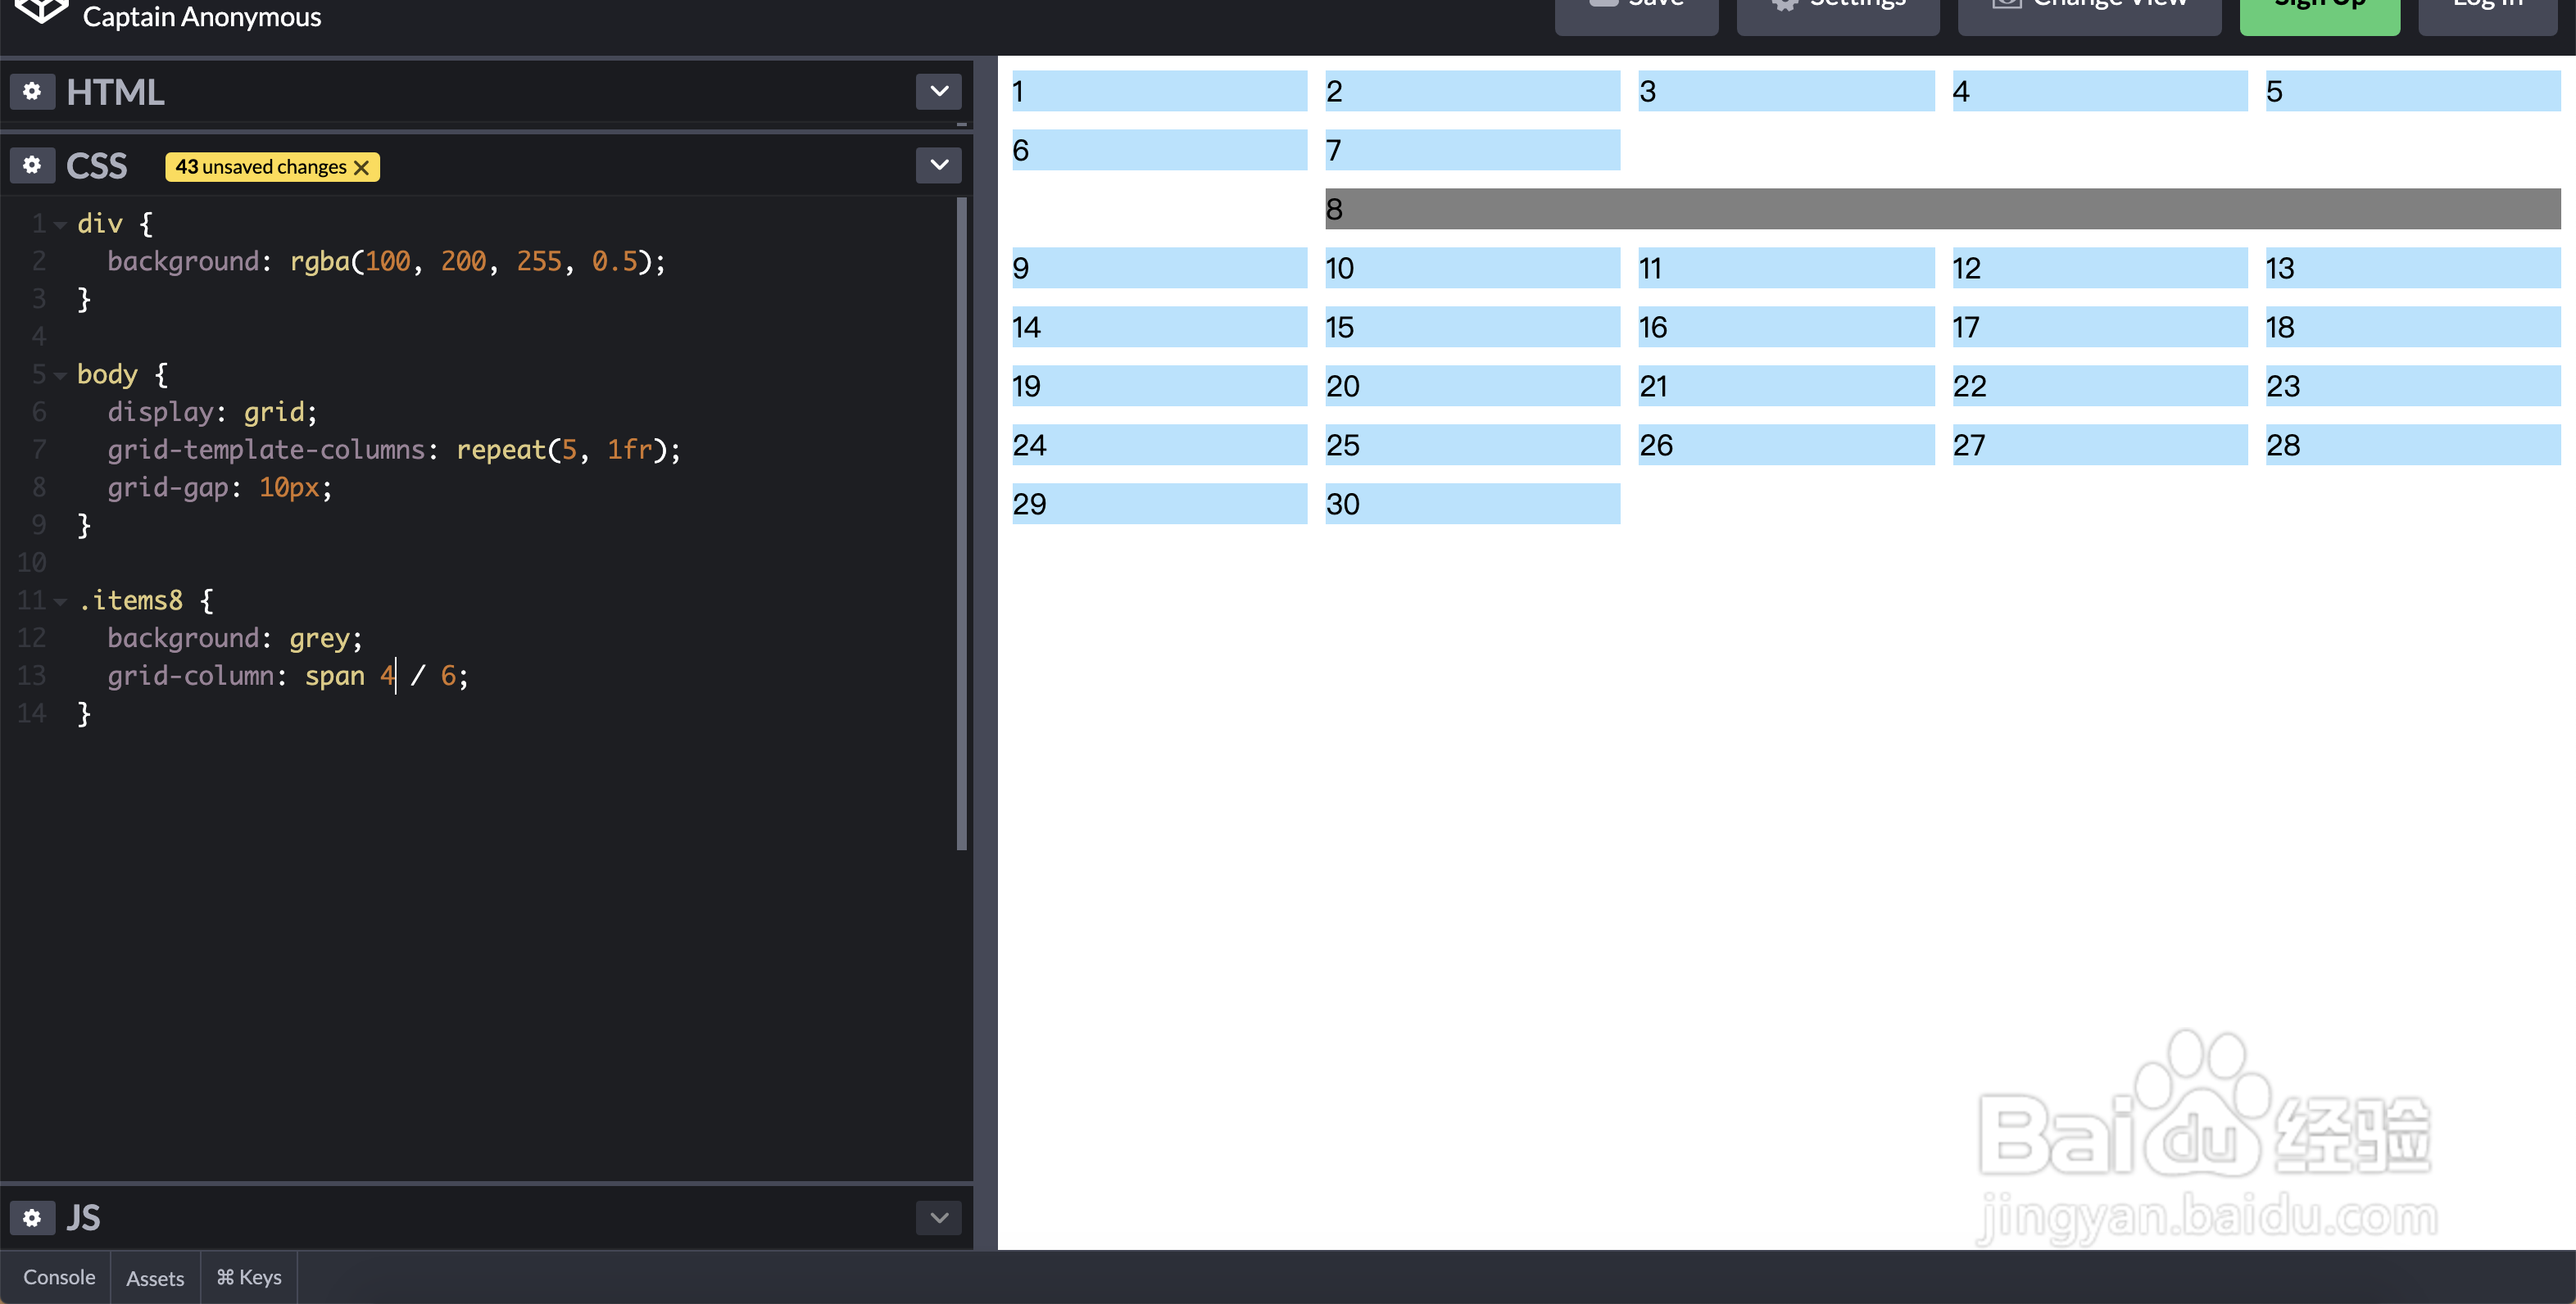Show the Keys shortcuts tab

tap(249, 1277)
